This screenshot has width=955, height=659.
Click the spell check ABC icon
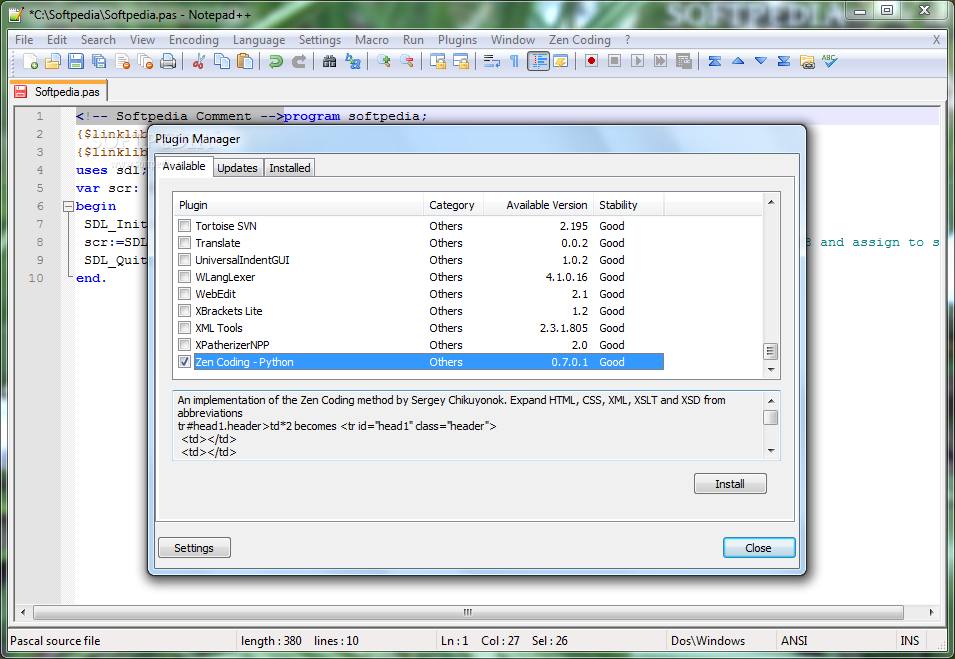pos(830,62)
